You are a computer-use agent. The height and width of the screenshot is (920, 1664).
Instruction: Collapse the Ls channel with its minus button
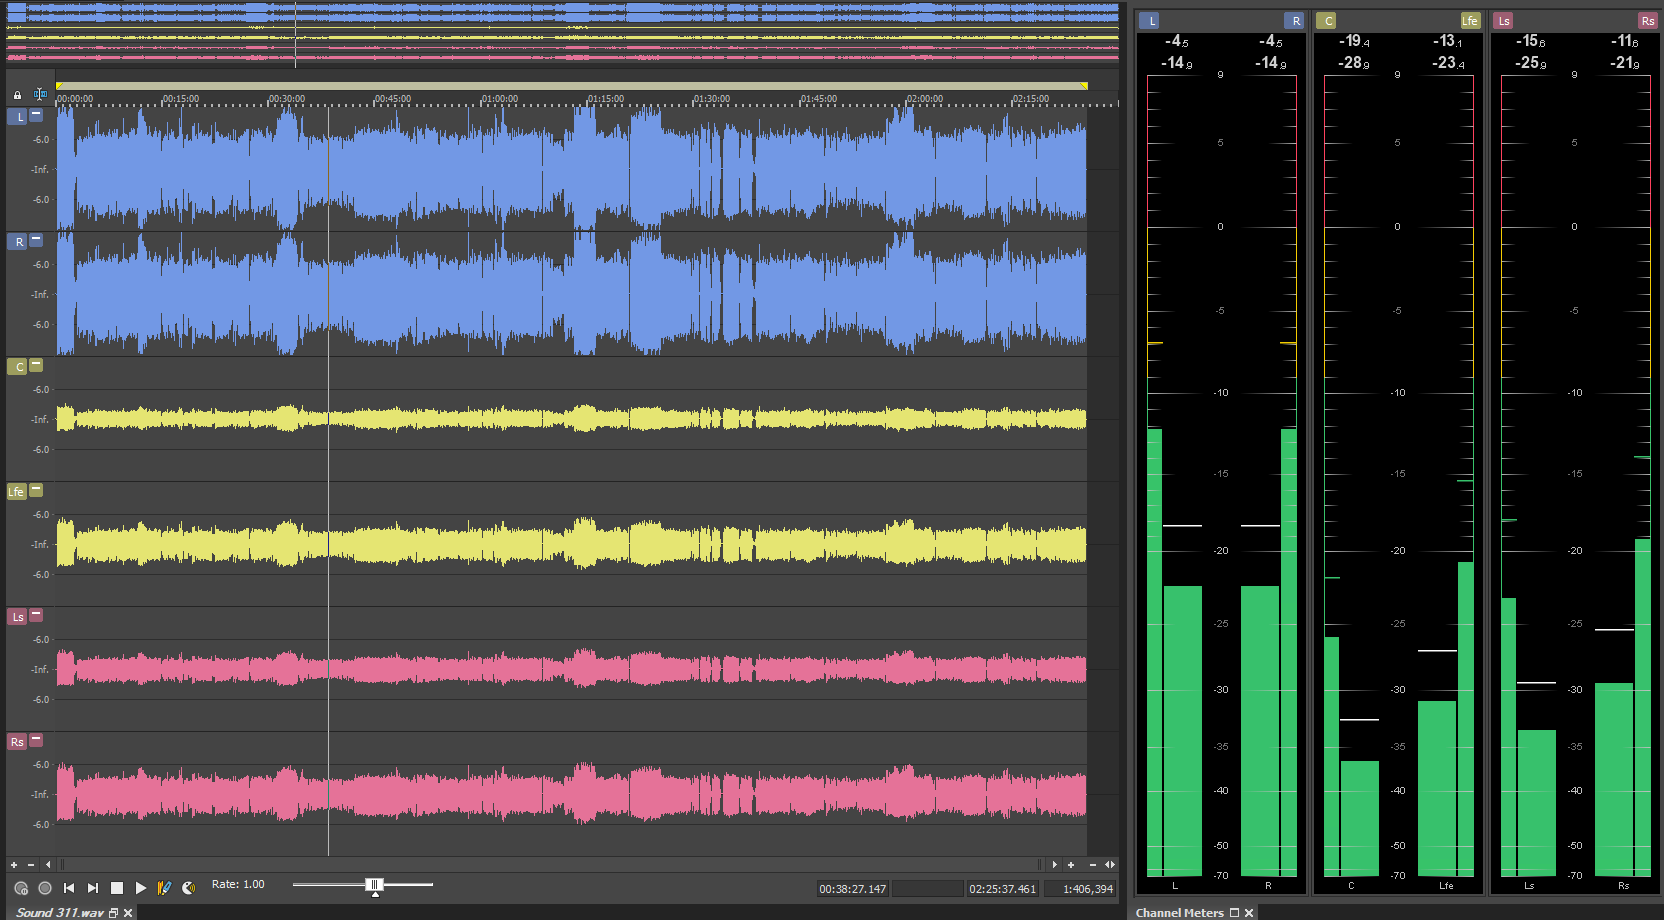tap(36, 614)
